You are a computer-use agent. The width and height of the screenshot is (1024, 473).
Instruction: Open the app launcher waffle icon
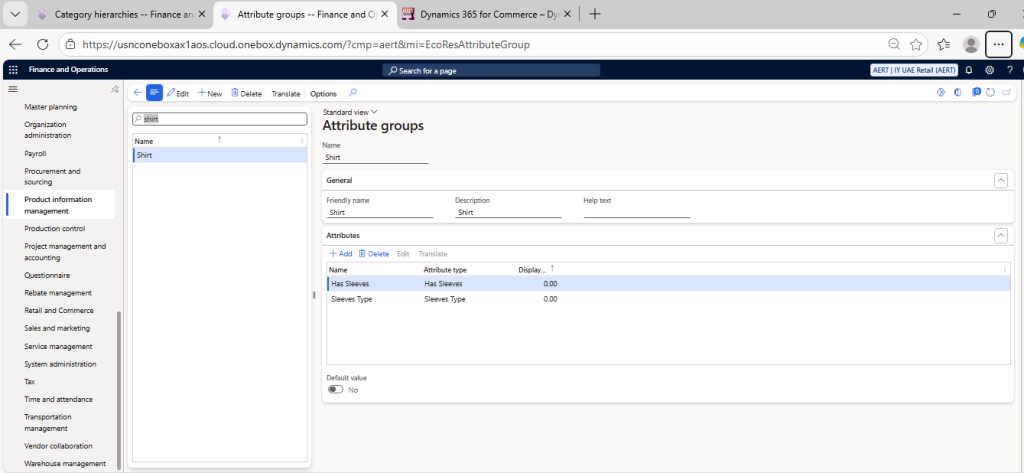(13, 70)
